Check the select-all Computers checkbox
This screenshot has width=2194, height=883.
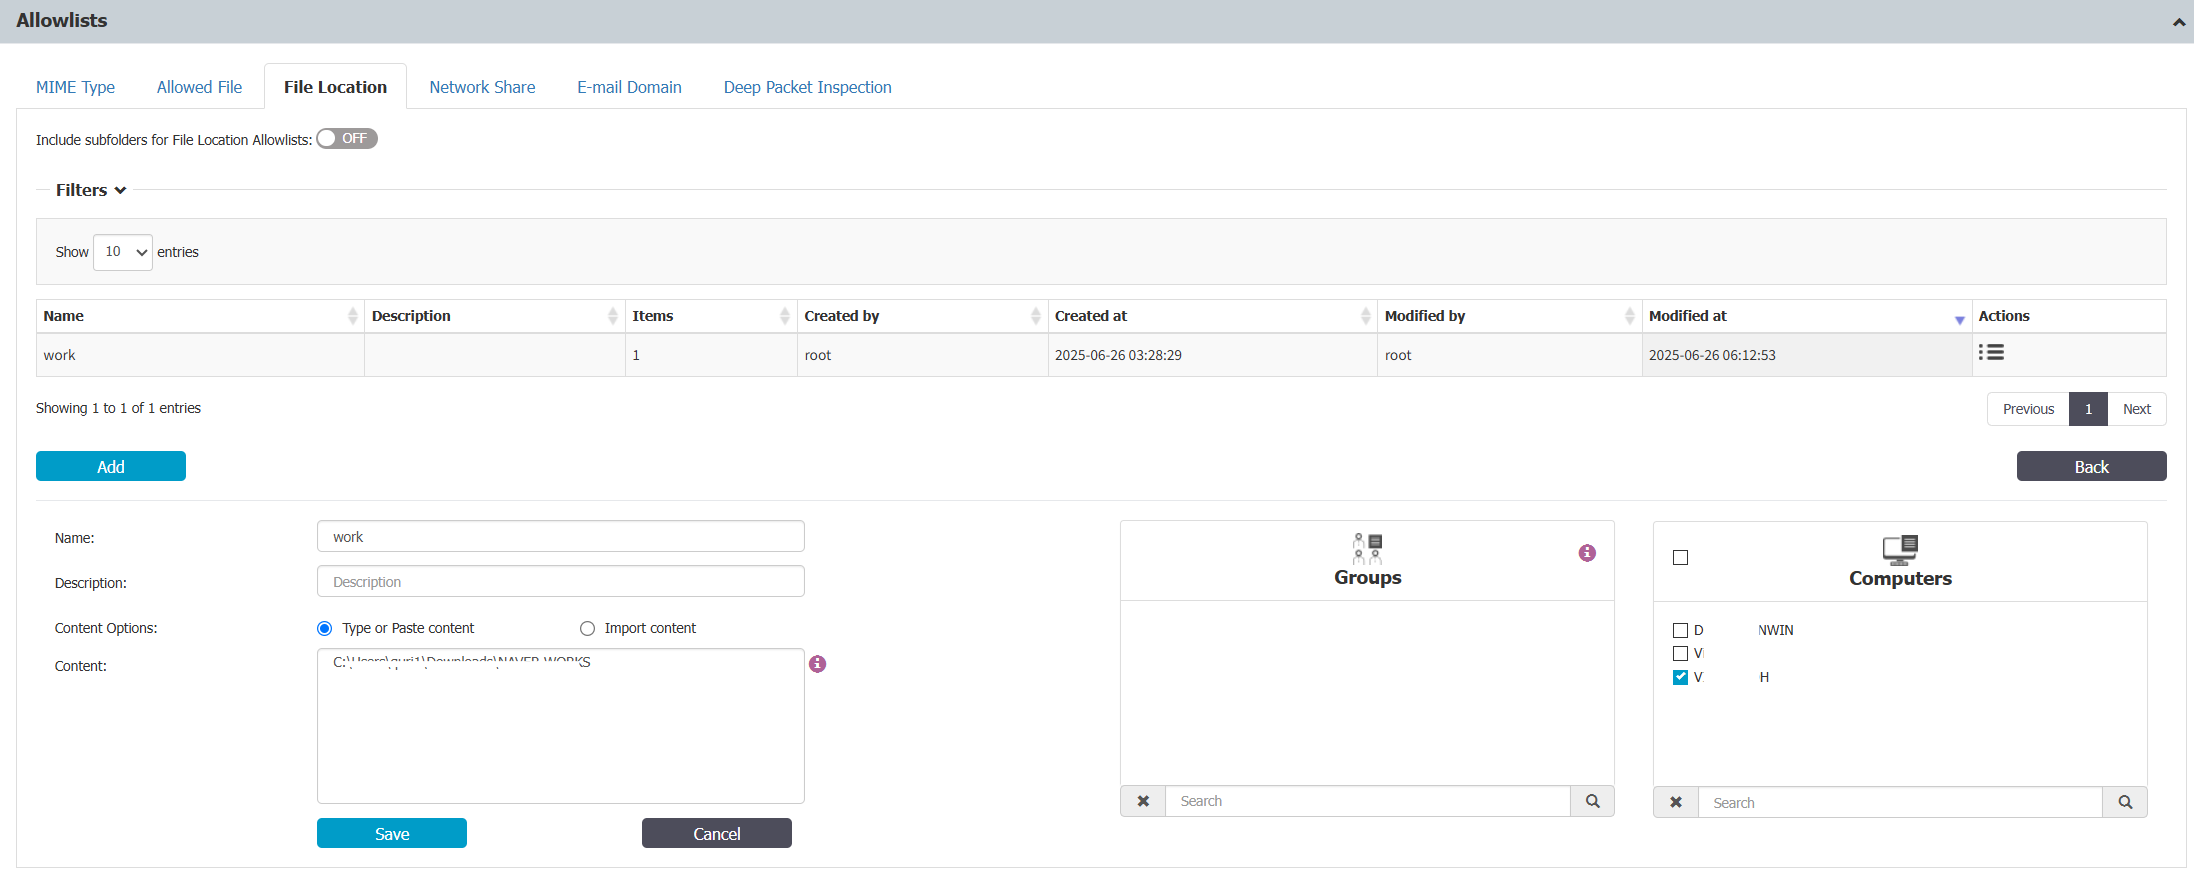(1680, 558)
